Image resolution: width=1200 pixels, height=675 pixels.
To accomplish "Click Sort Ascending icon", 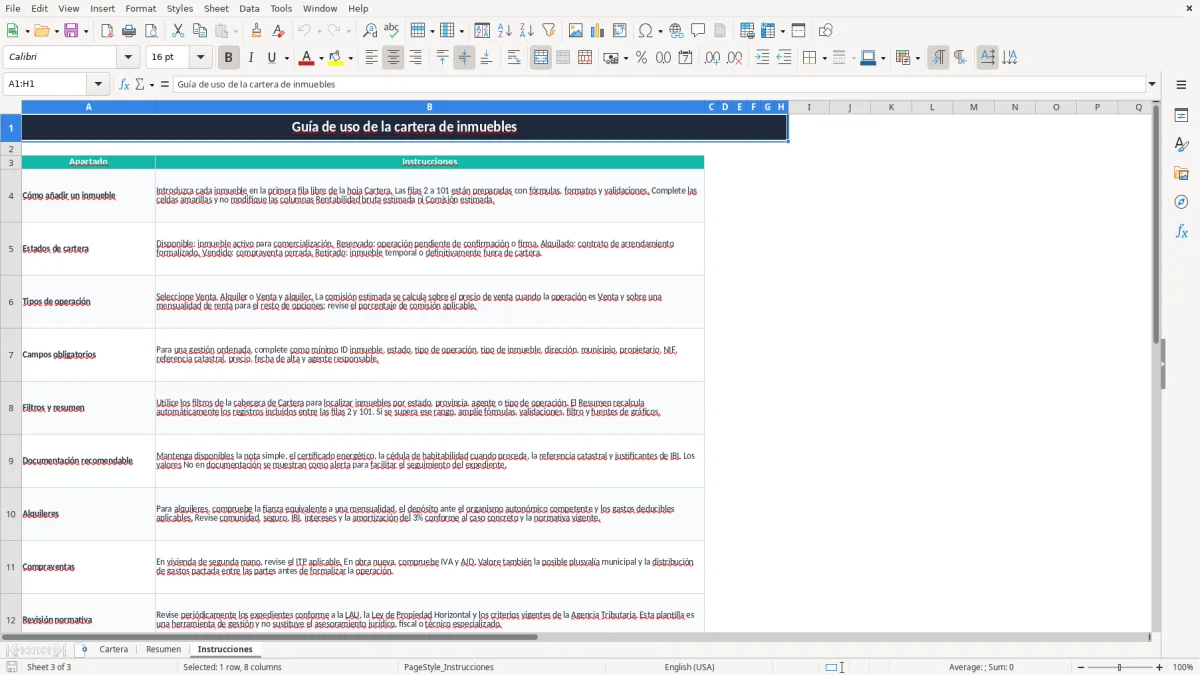I will tap(505, 31).
